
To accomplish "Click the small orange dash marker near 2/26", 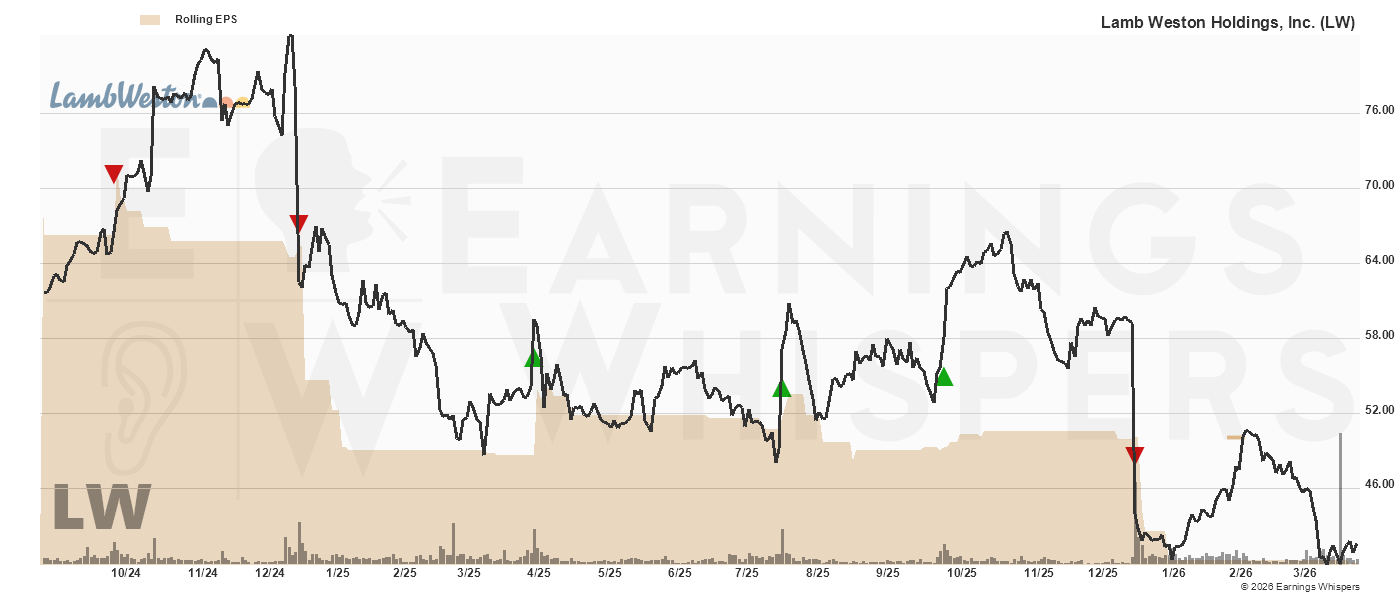I will [1234, 437].
